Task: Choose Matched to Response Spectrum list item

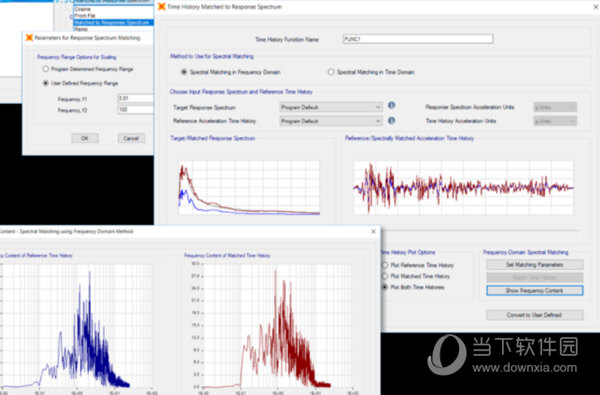Action: pyautogui.click(x=113, y=23)
